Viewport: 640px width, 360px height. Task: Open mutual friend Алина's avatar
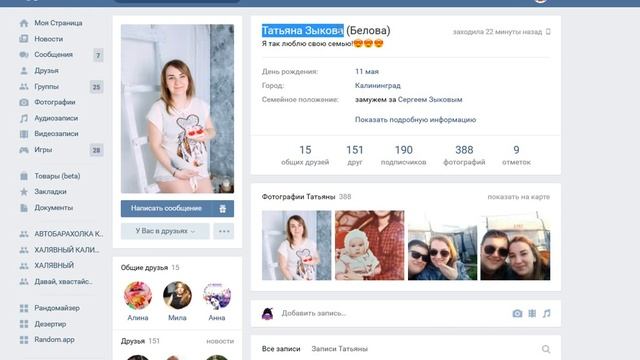(x=138, y=295)
